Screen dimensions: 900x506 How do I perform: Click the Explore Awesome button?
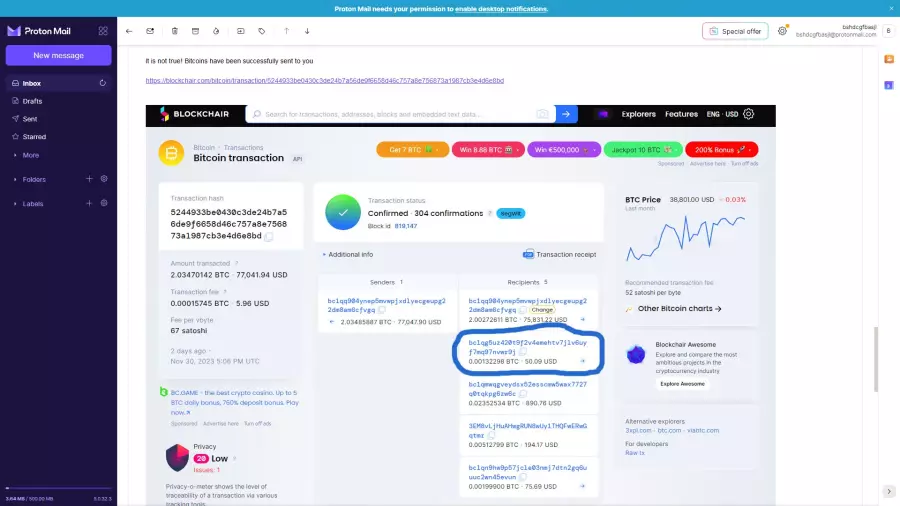pos(682,384)
